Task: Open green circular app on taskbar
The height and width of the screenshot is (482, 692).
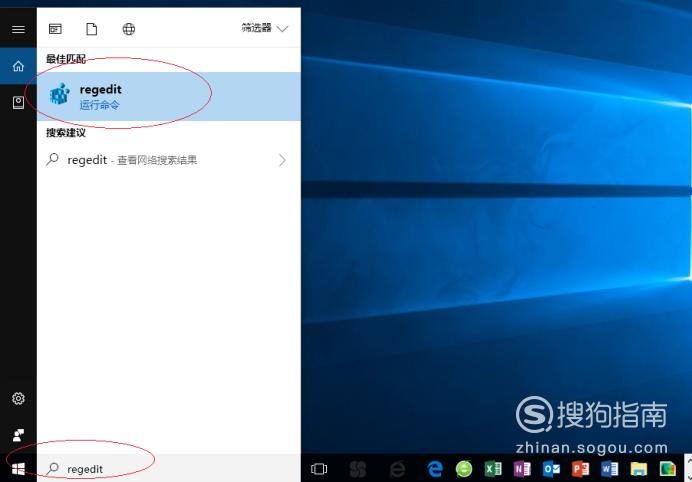Action: (464, 469)
